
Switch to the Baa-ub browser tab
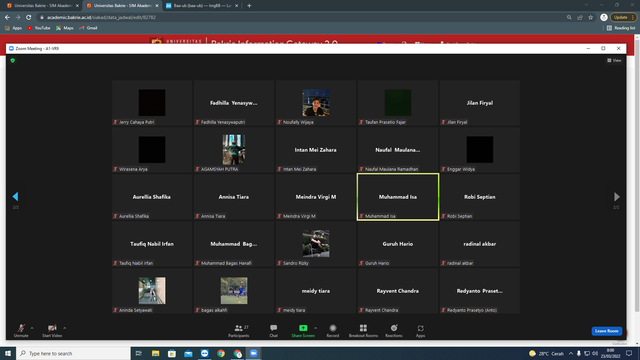(x=202, y=6)
